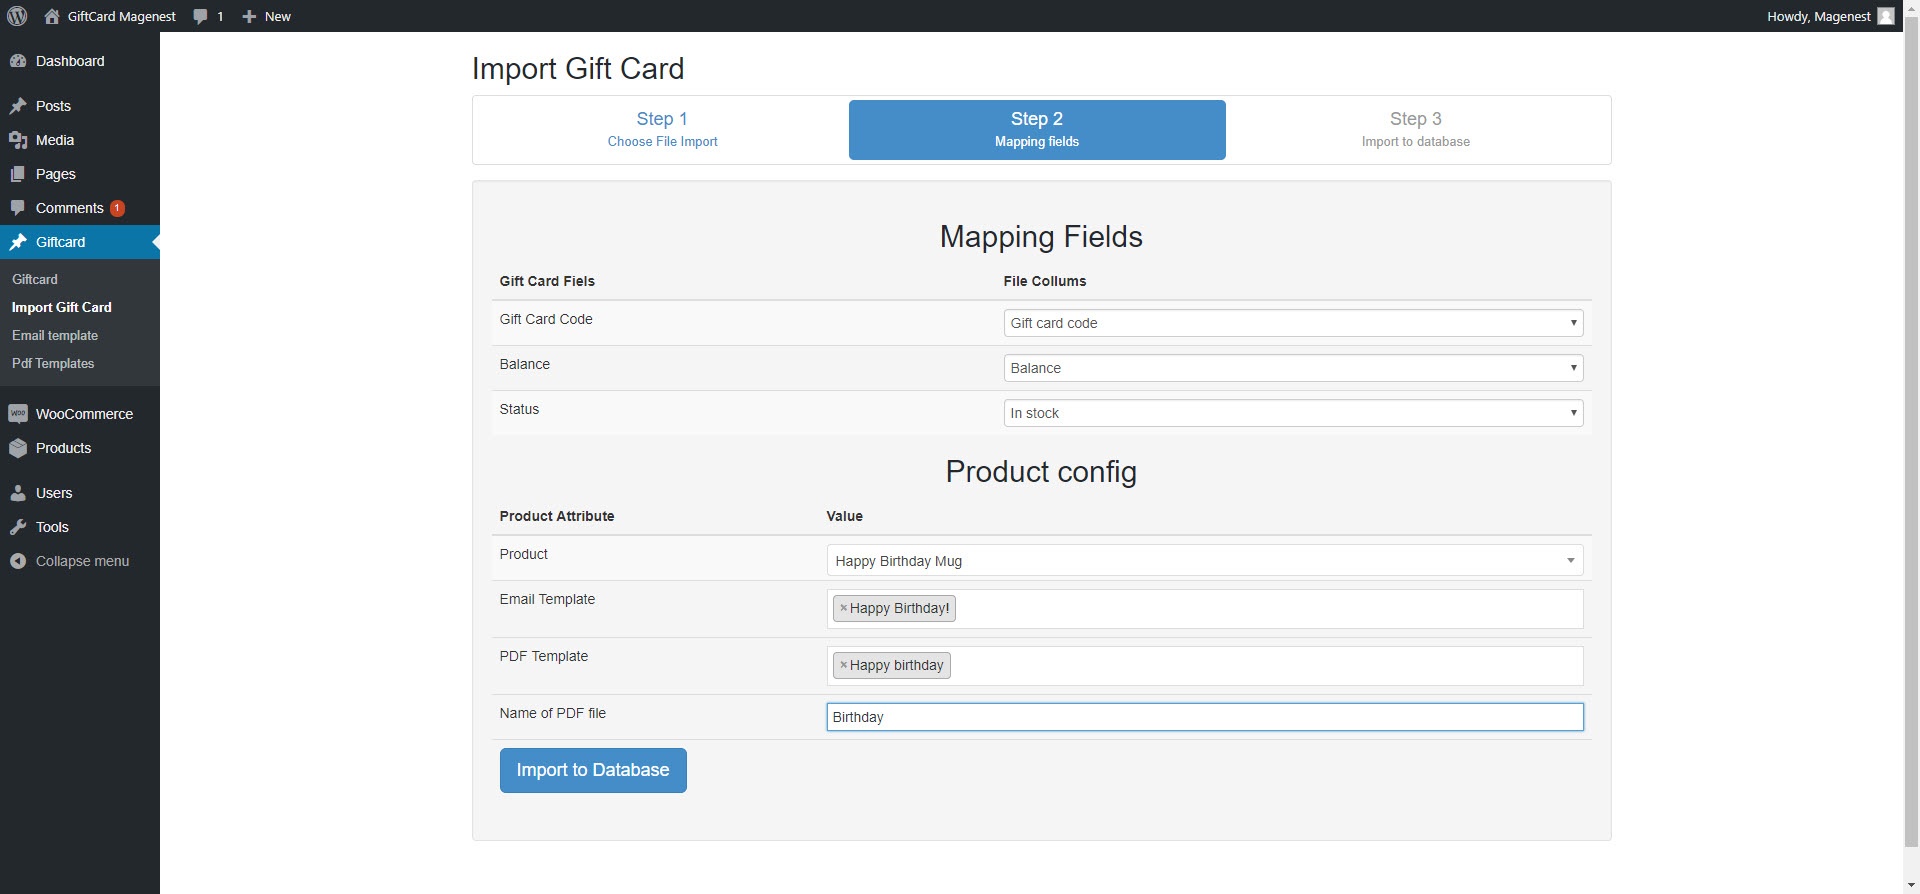1920x894 pixels.
Task: Open Pdf Templates submenu link
Action: (x=53, y=363)
